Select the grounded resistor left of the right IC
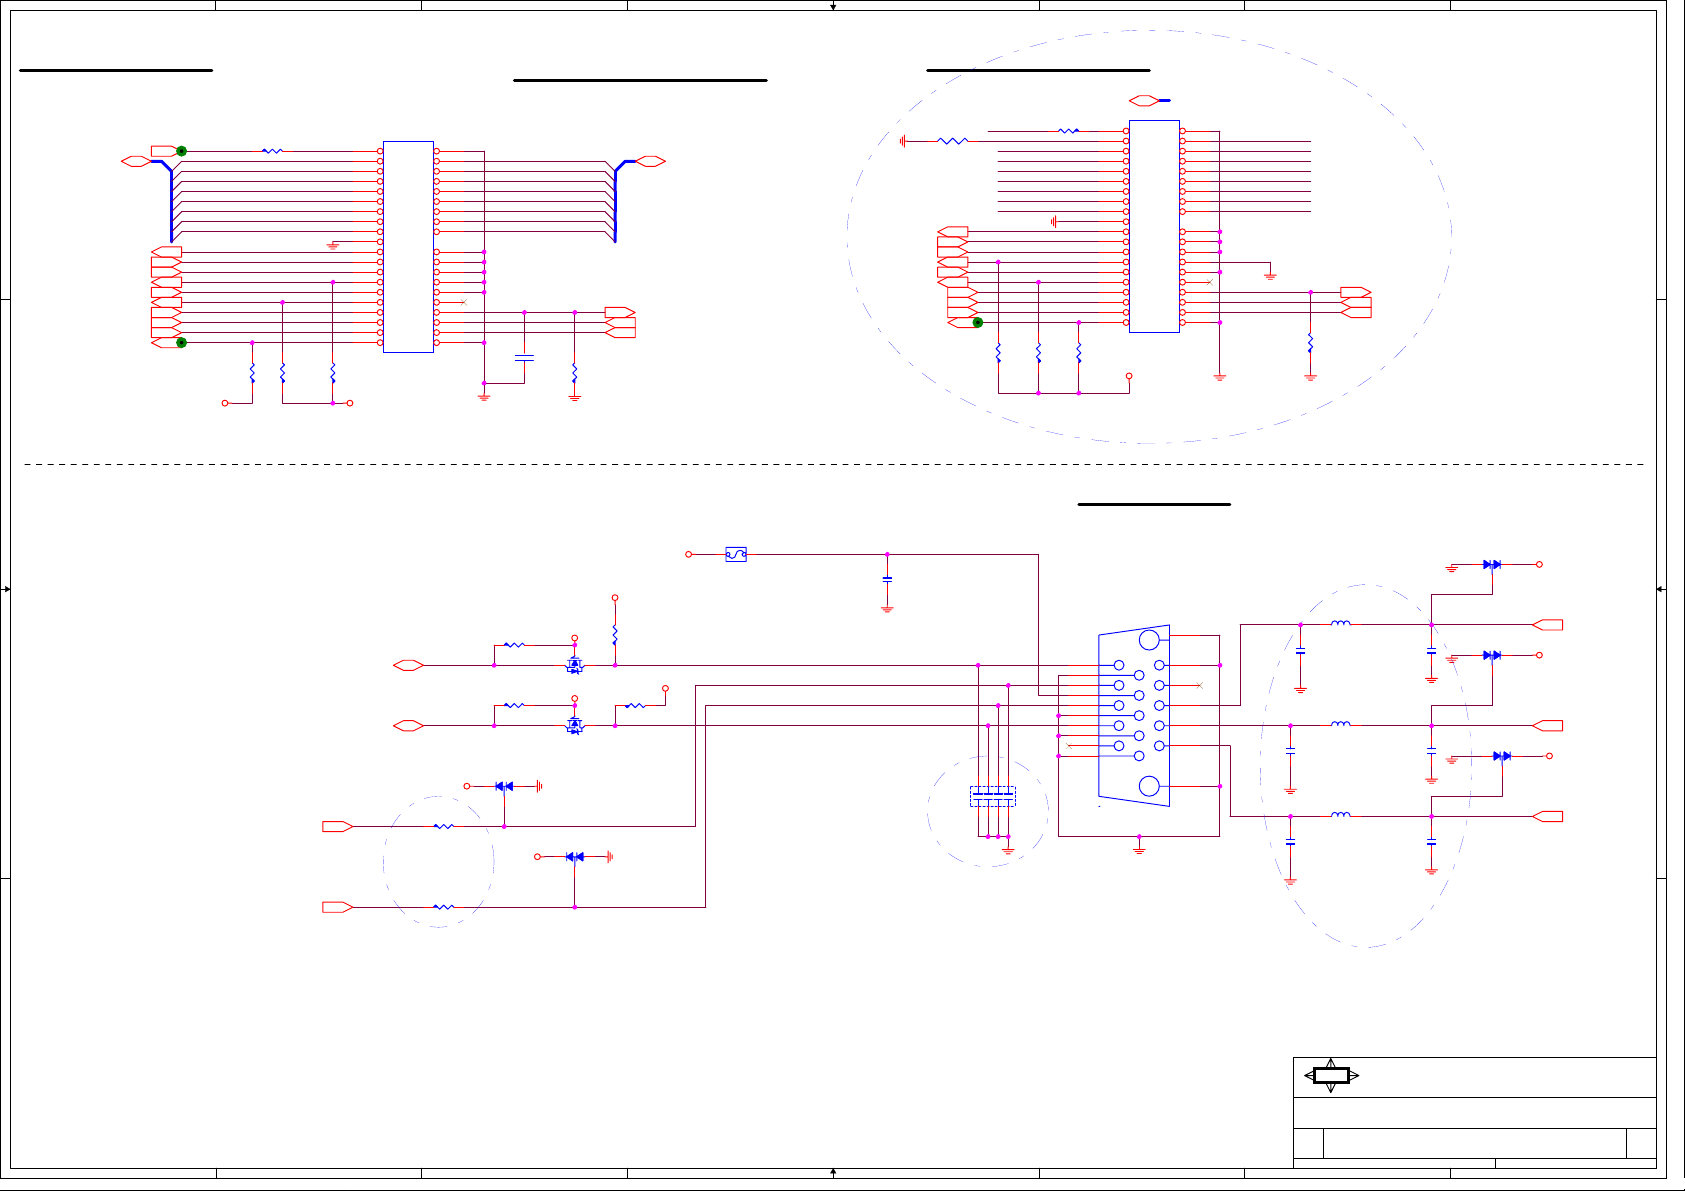Viewport: 1685px width, 1191px height. (x=952, y=141)
